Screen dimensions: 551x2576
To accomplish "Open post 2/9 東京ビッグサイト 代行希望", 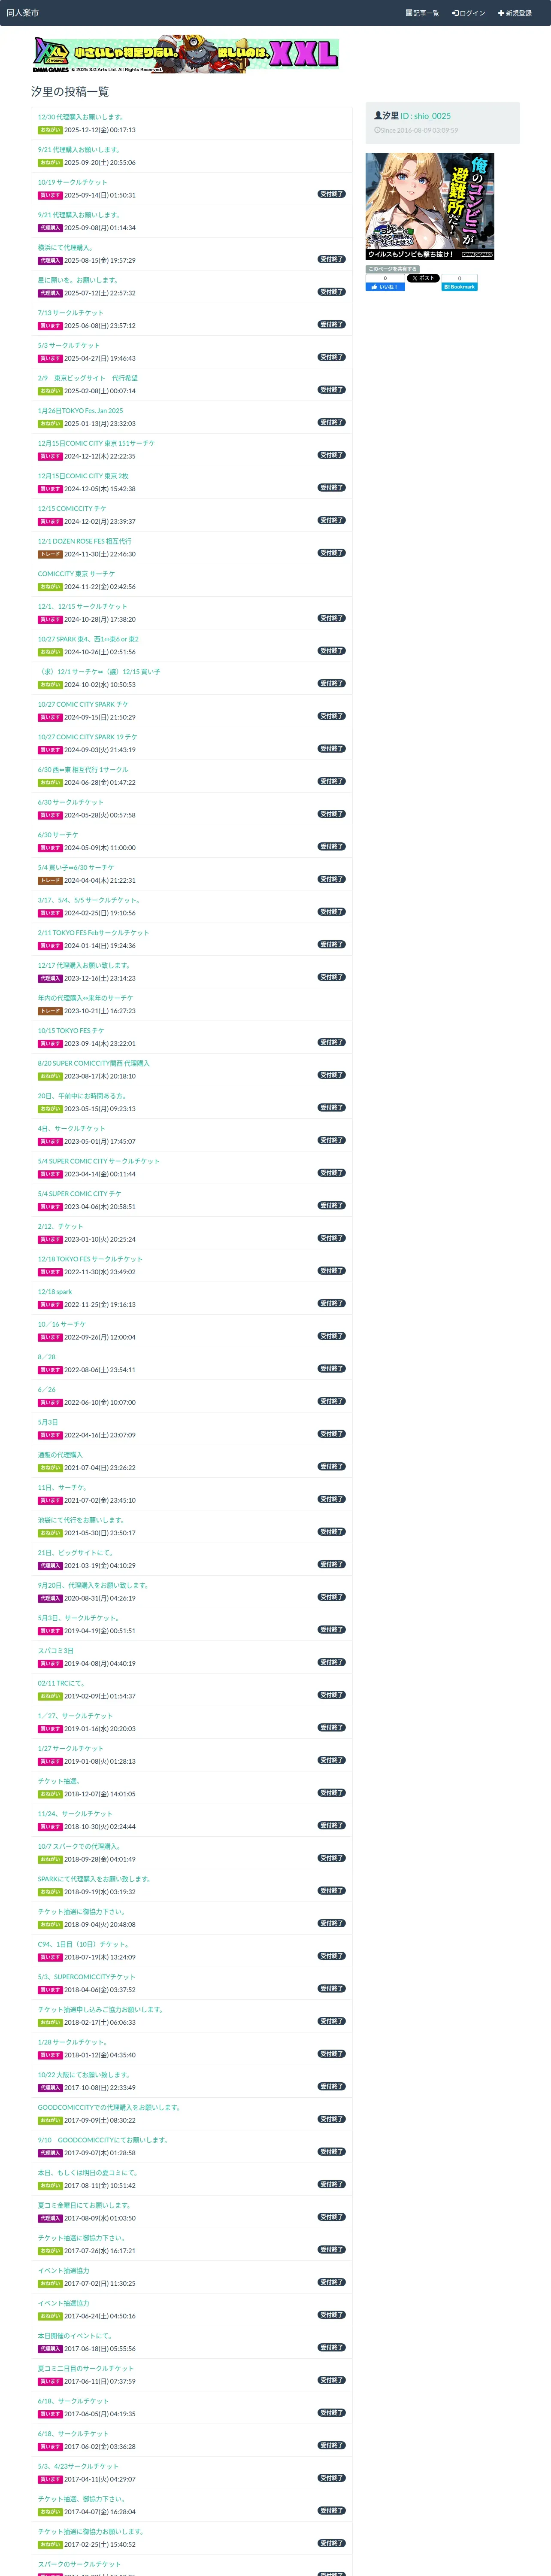I will 88,378.
